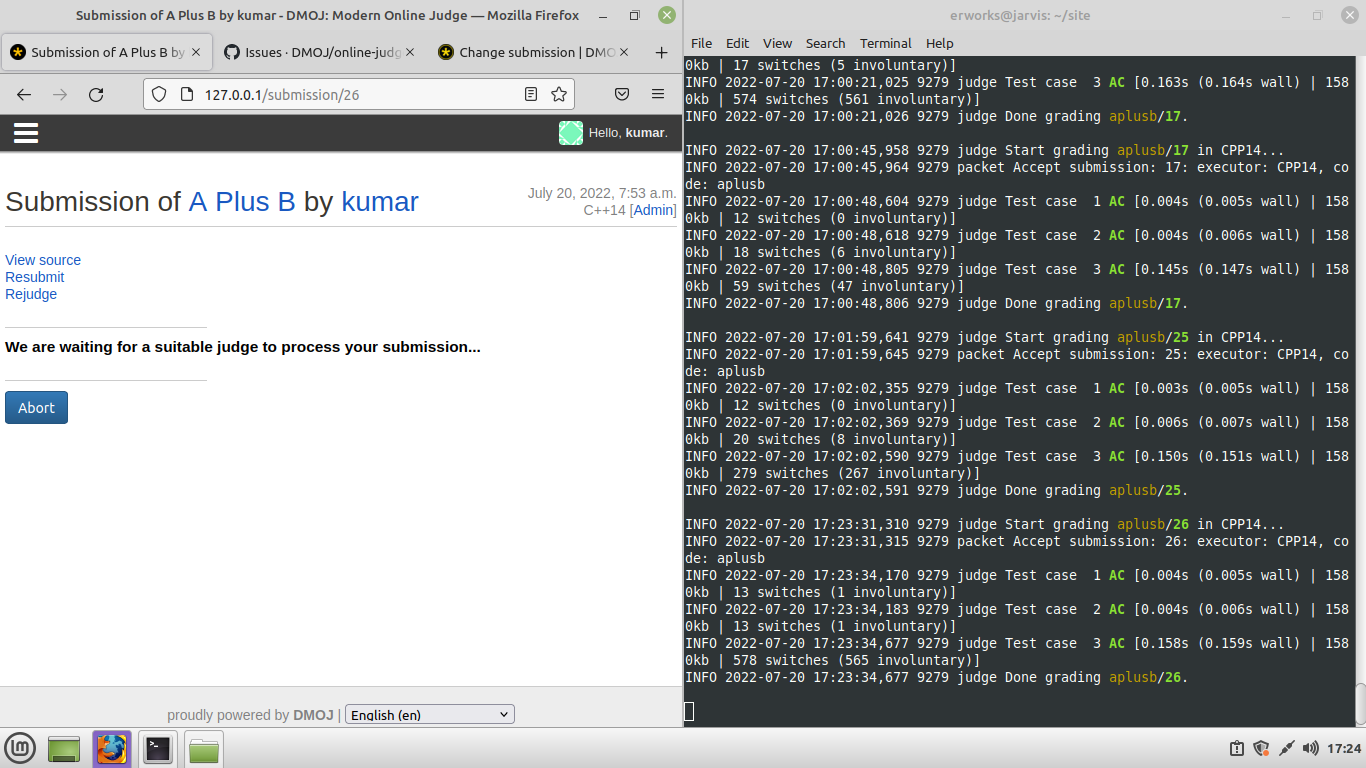1366x768 pixels.
Task: Click kumar's profile avatar image
Action: click(x=570, y=132)
